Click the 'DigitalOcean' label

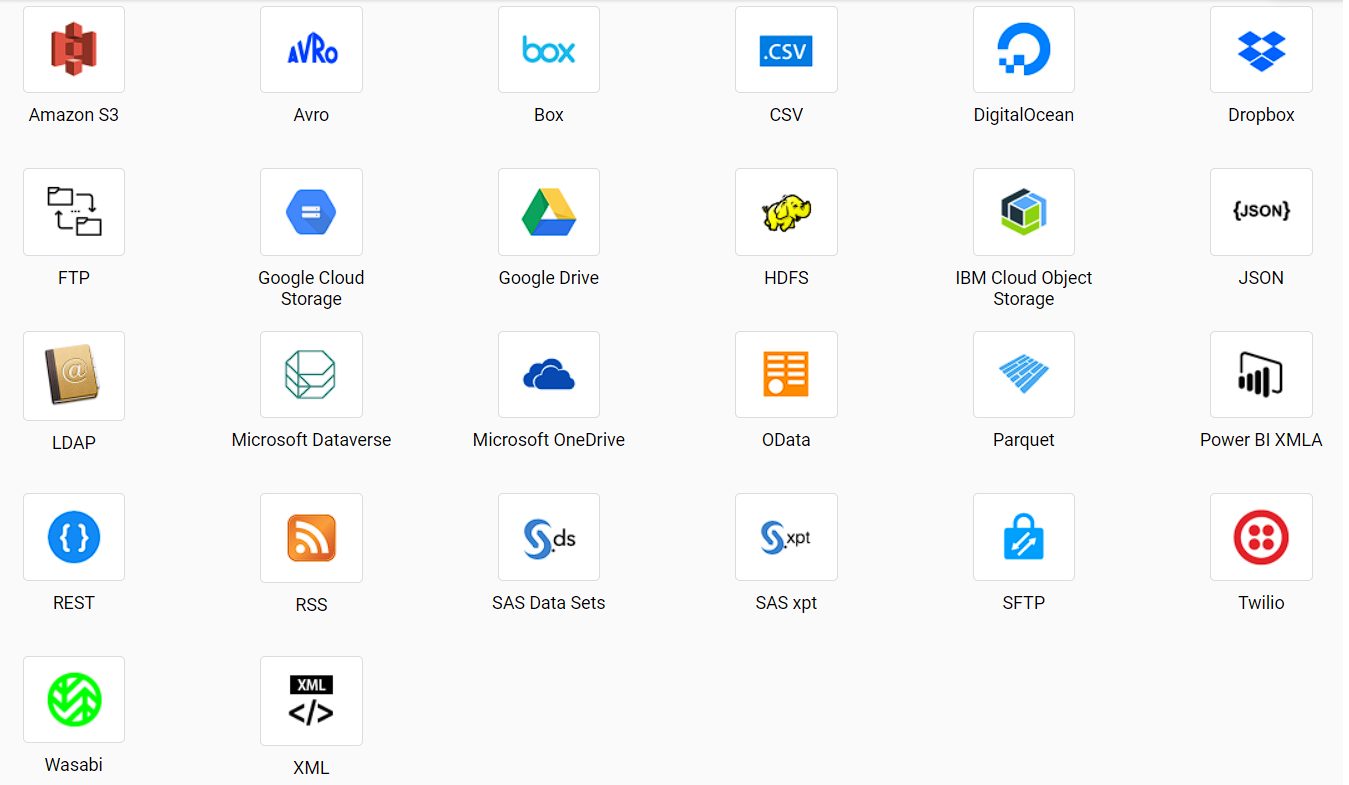tap(1024, 115)
